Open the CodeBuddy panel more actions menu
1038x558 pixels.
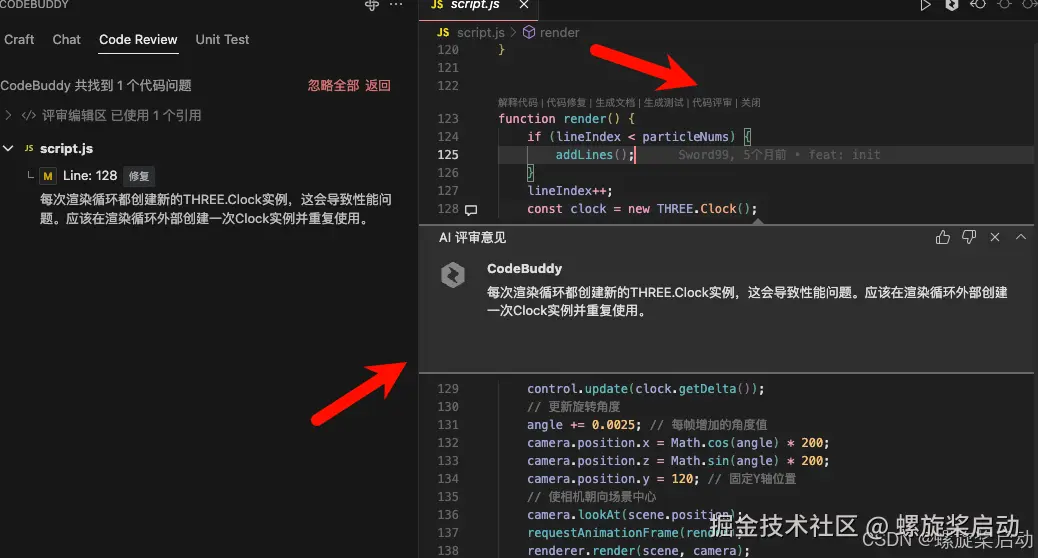click(396, 5)
